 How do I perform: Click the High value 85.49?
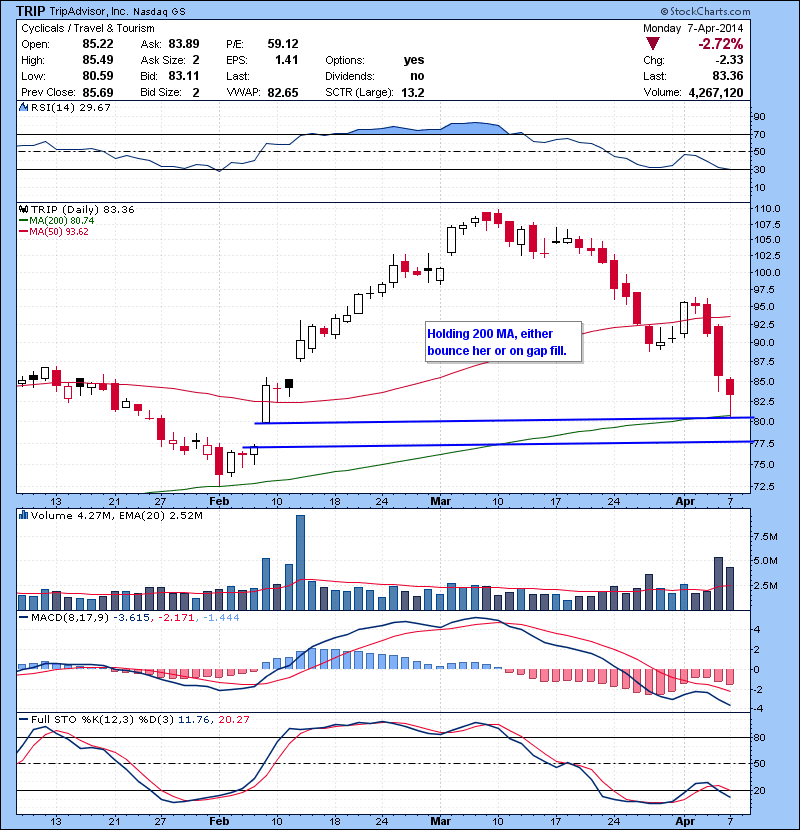(98, 60)
